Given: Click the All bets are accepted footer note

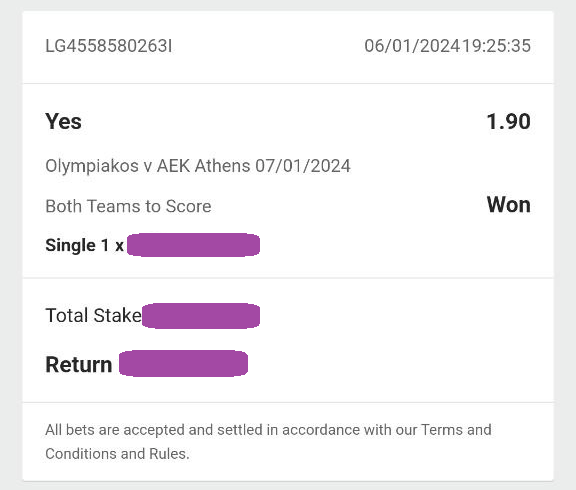Looking at the screenshot, I should 268,442.
